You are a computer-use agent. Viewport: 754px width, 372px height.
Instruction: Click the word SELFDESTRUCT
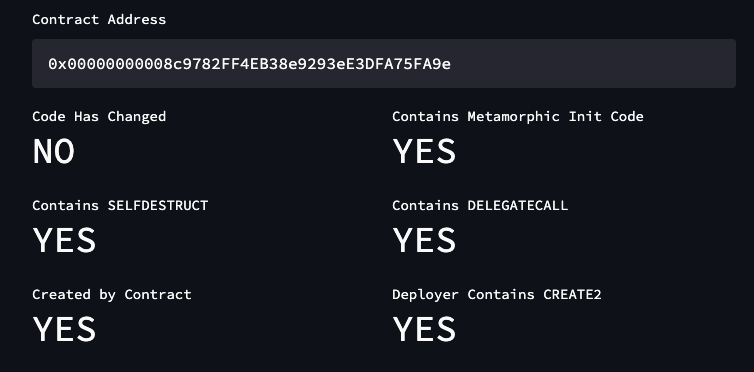coord(158,205)
